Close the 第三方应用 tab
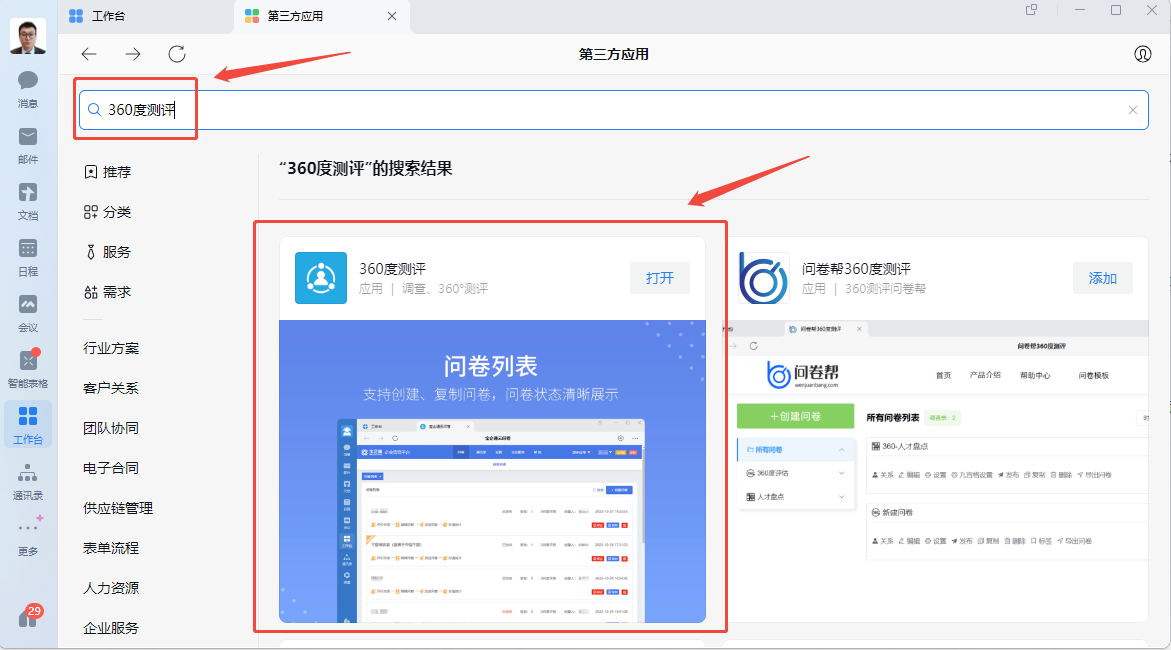Viewport: 1171px width, 650px height. (x=391, y=16)
